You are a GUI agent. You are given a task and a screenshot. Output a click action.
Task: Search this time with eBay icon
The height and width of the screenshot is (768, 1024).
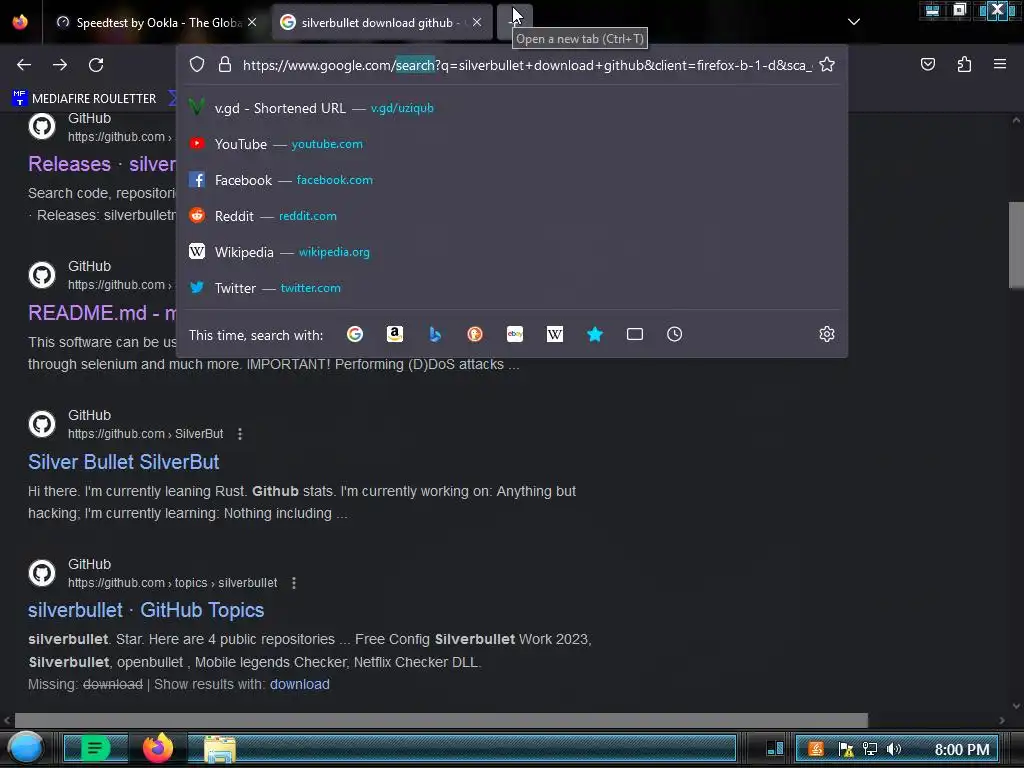click(x=515, y=334)
